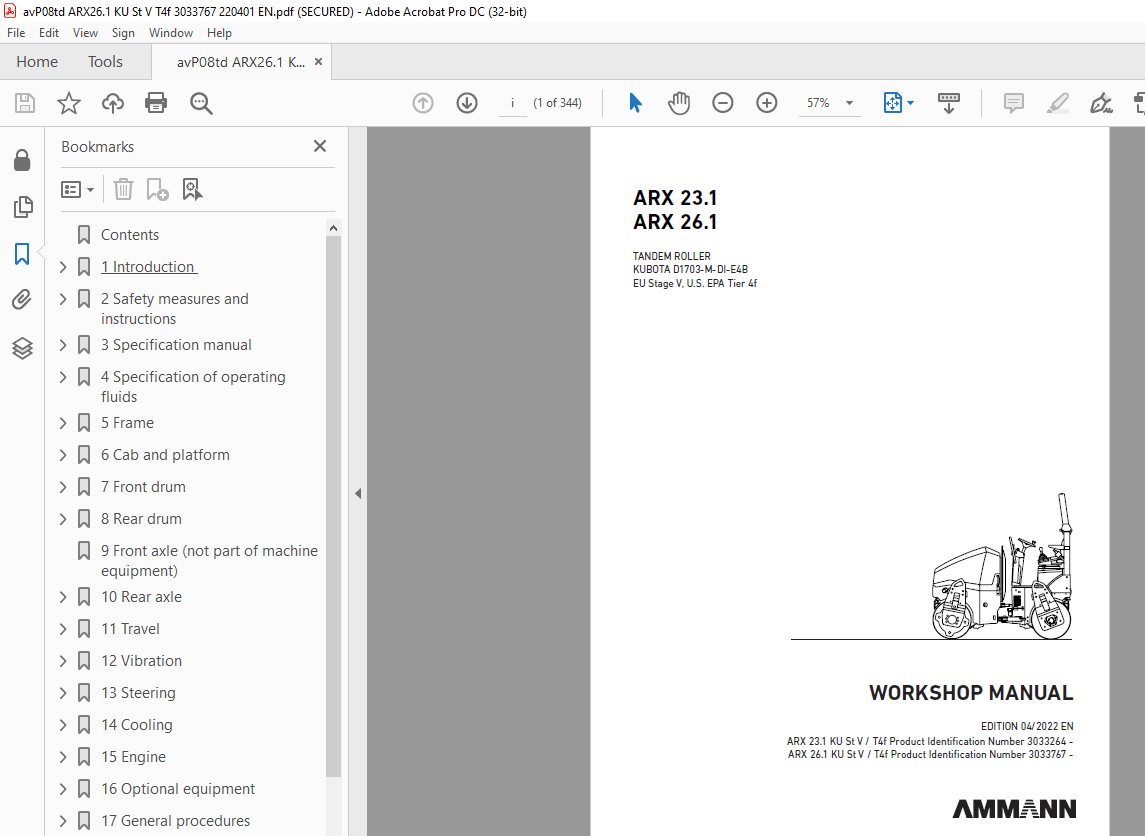Click the page number input field
The width and height of the screenshot is (1145, 836).
[513, 103]
